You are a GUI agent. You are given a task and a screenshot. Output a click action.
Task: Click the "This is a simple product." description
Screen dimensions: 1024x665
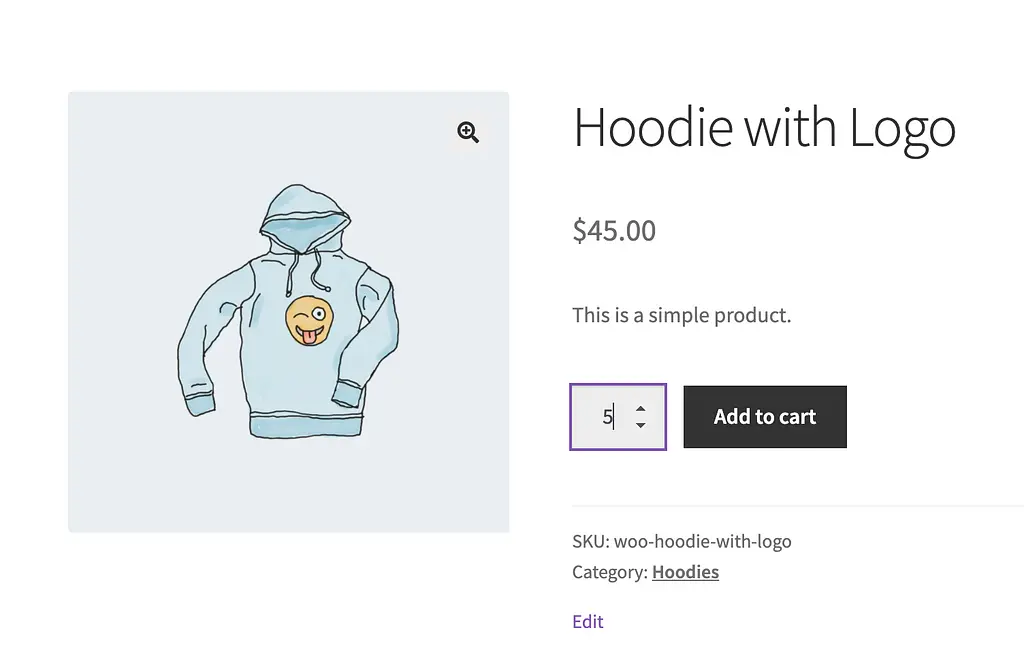[x=681, y=315]
